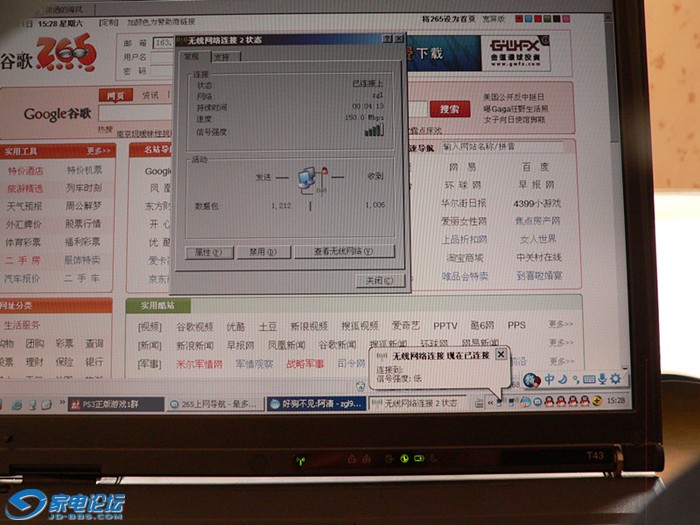Click the 查看无线网络(V) button

(344, 251)
